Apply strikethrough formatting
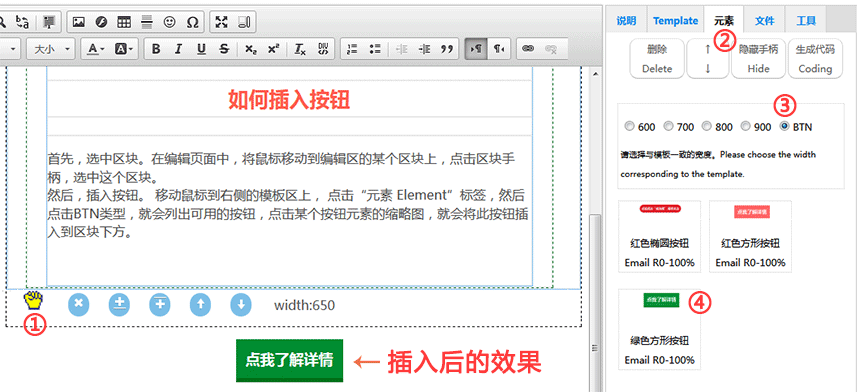This screenshot has width=860, height=392. click(224, 49)
